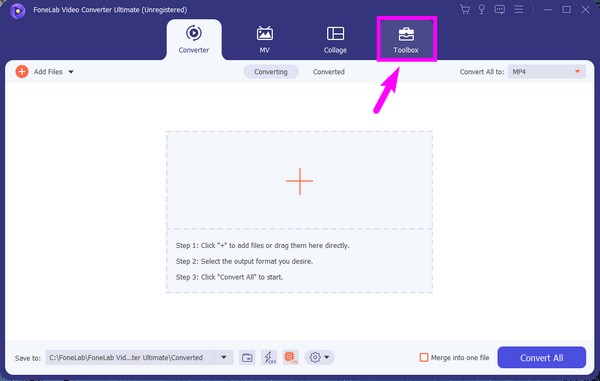This screenshot has height=381, width=600.
Task: Show the Converted list
Action: click(x=329, y=72)
